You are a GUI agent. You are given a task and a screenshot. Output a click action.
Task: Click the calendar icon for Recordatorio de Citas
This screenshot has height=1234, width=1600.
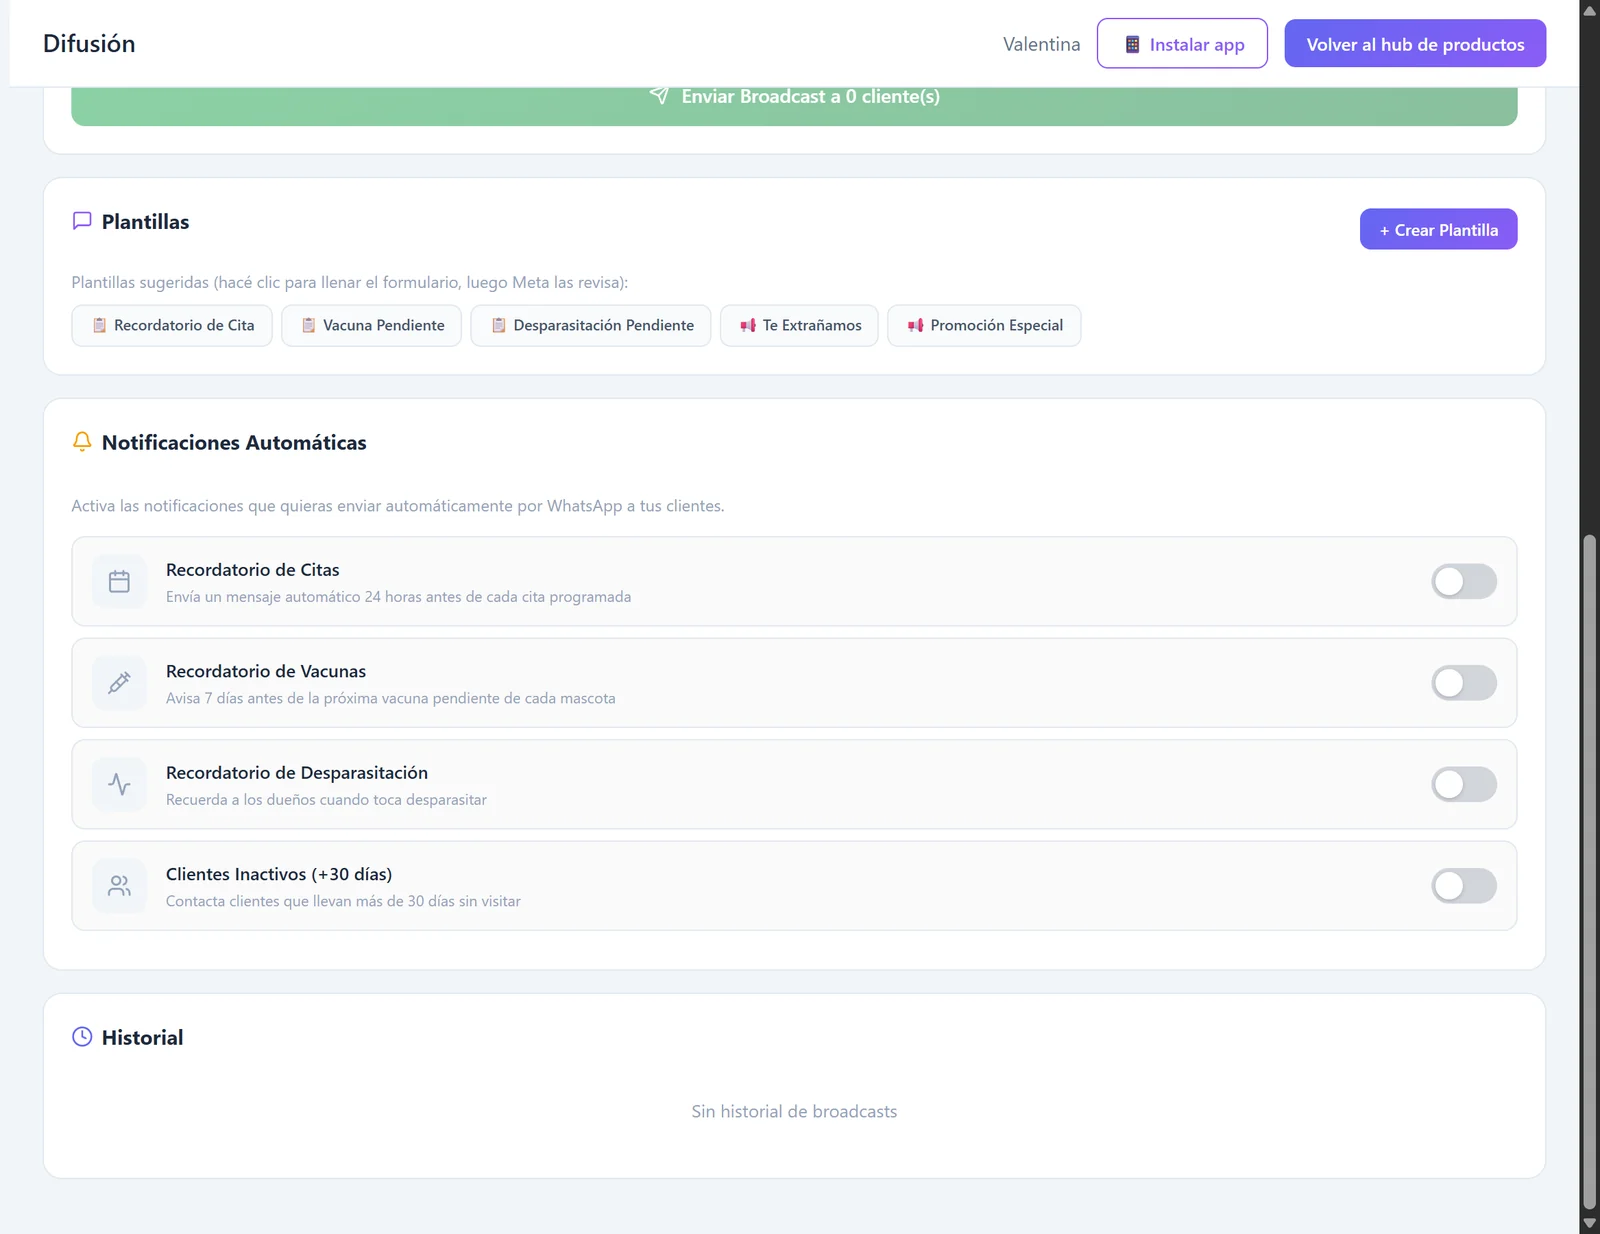(x=119, y=582)
